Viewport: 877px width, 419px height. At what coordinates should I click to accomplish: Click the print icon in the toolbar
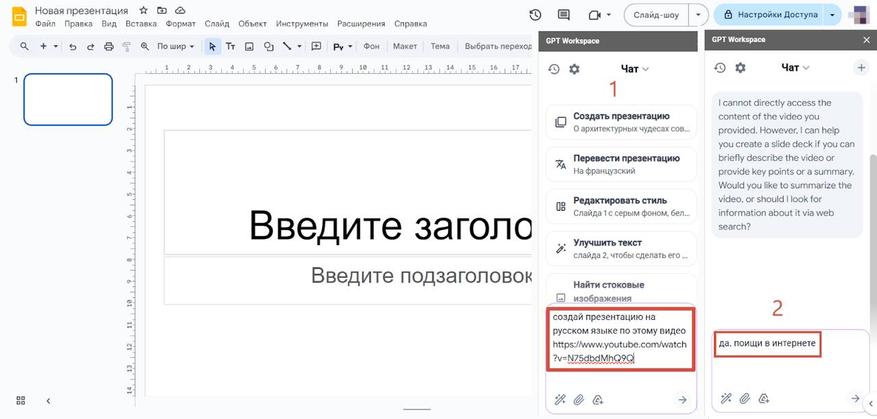click(x=108, y=46)
